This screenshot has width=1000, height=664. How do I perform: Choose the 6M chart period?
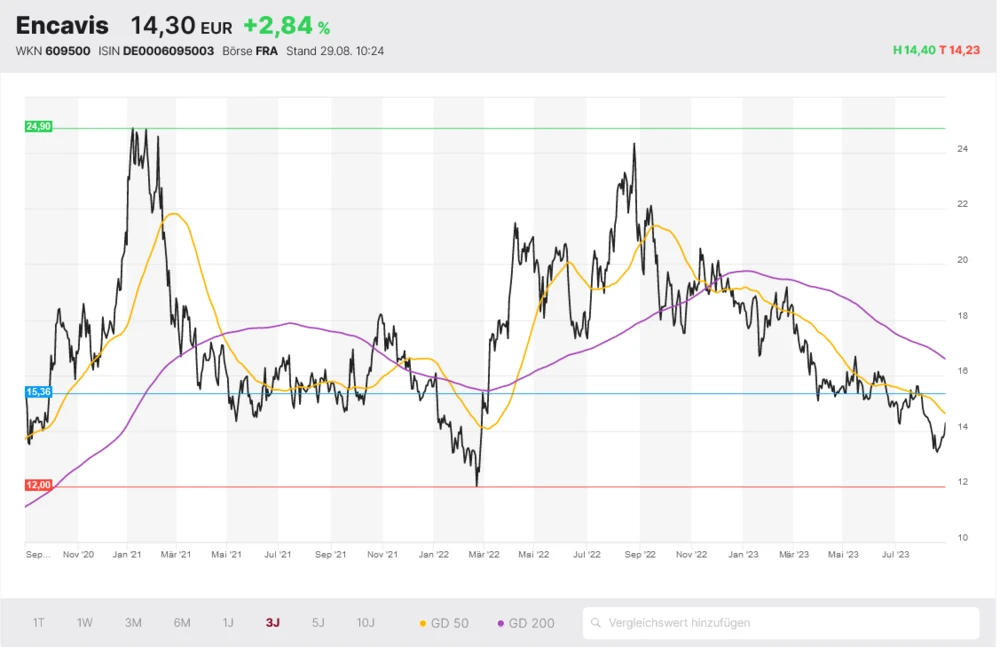pos(182,623)
